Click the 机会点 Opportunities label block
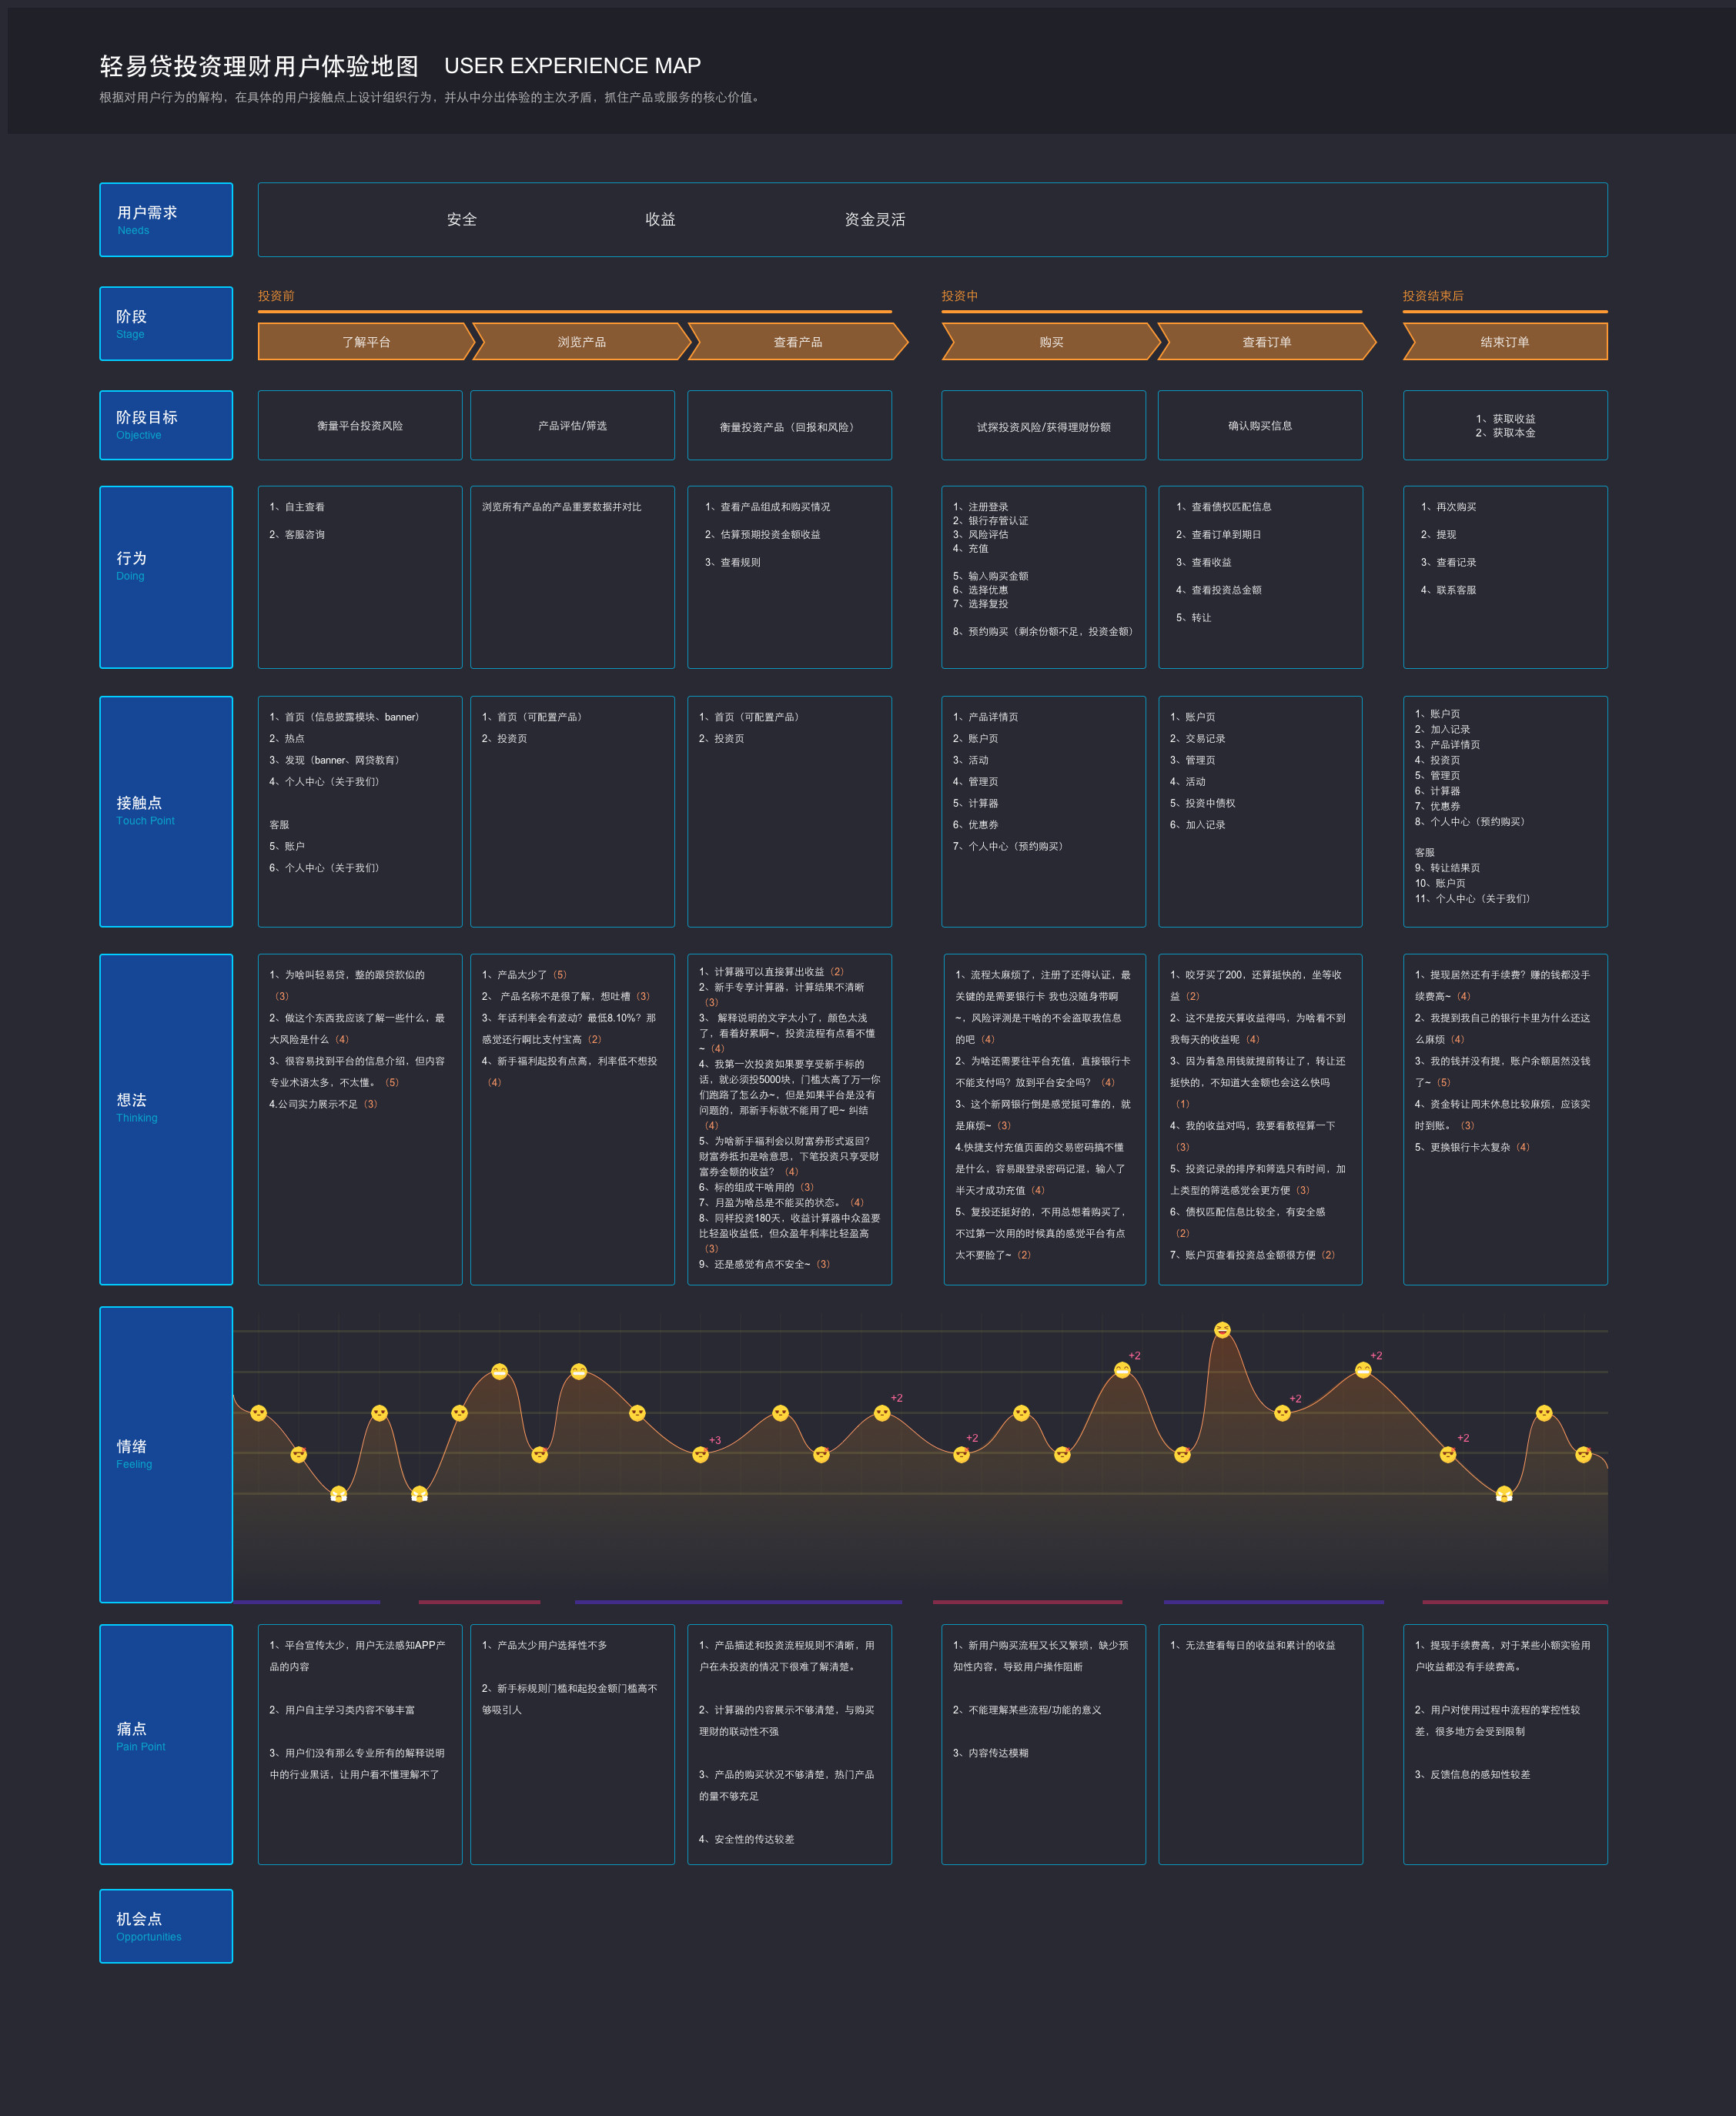The height and width of the screenshot is (2116, 1736). point(166,1926)
